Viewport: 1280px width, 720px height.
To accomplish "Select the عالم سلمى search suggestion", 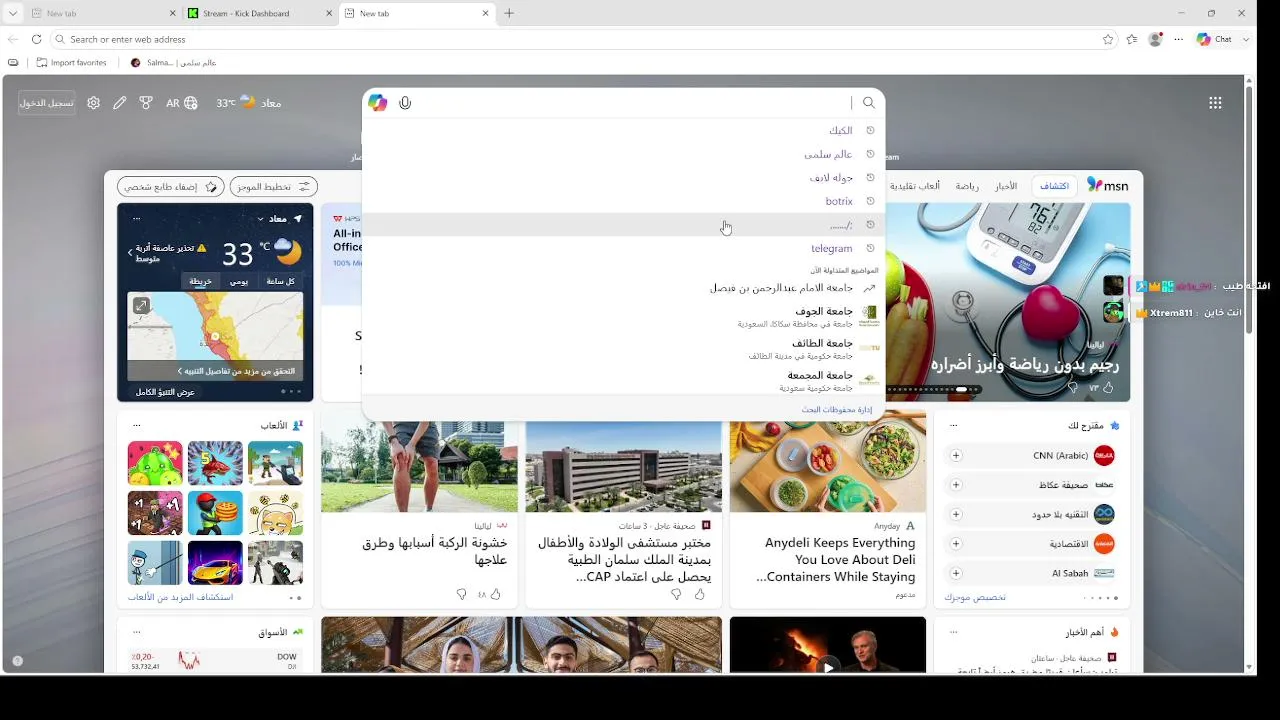I will (x=623, y=154).
